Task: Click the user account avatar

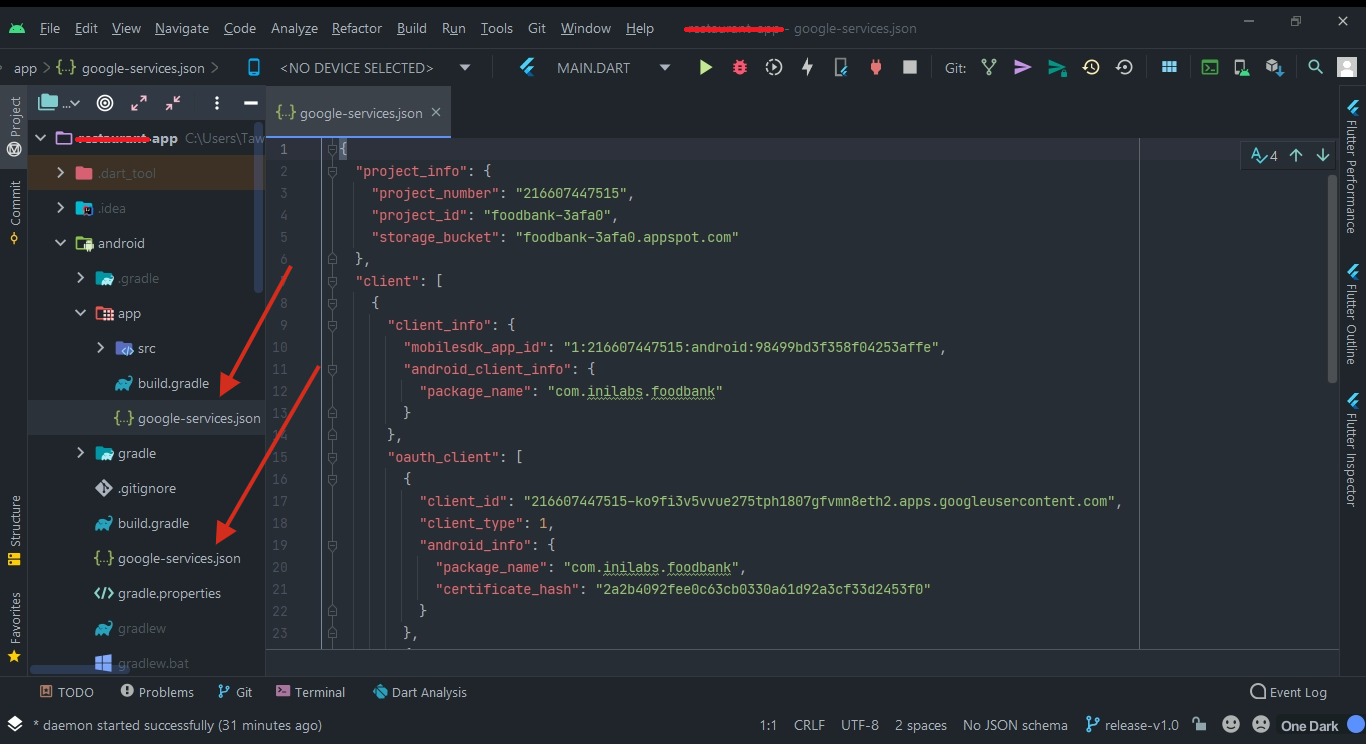Action: [x=1347, y=67]
